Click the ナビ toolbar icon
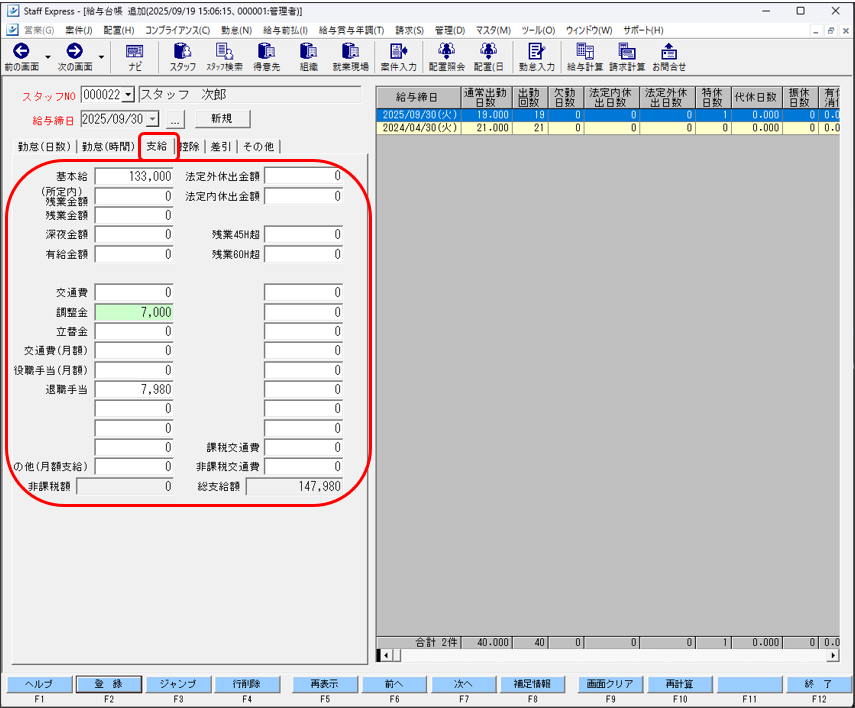This screenshot has width=855, height=708. coord(134,57)
